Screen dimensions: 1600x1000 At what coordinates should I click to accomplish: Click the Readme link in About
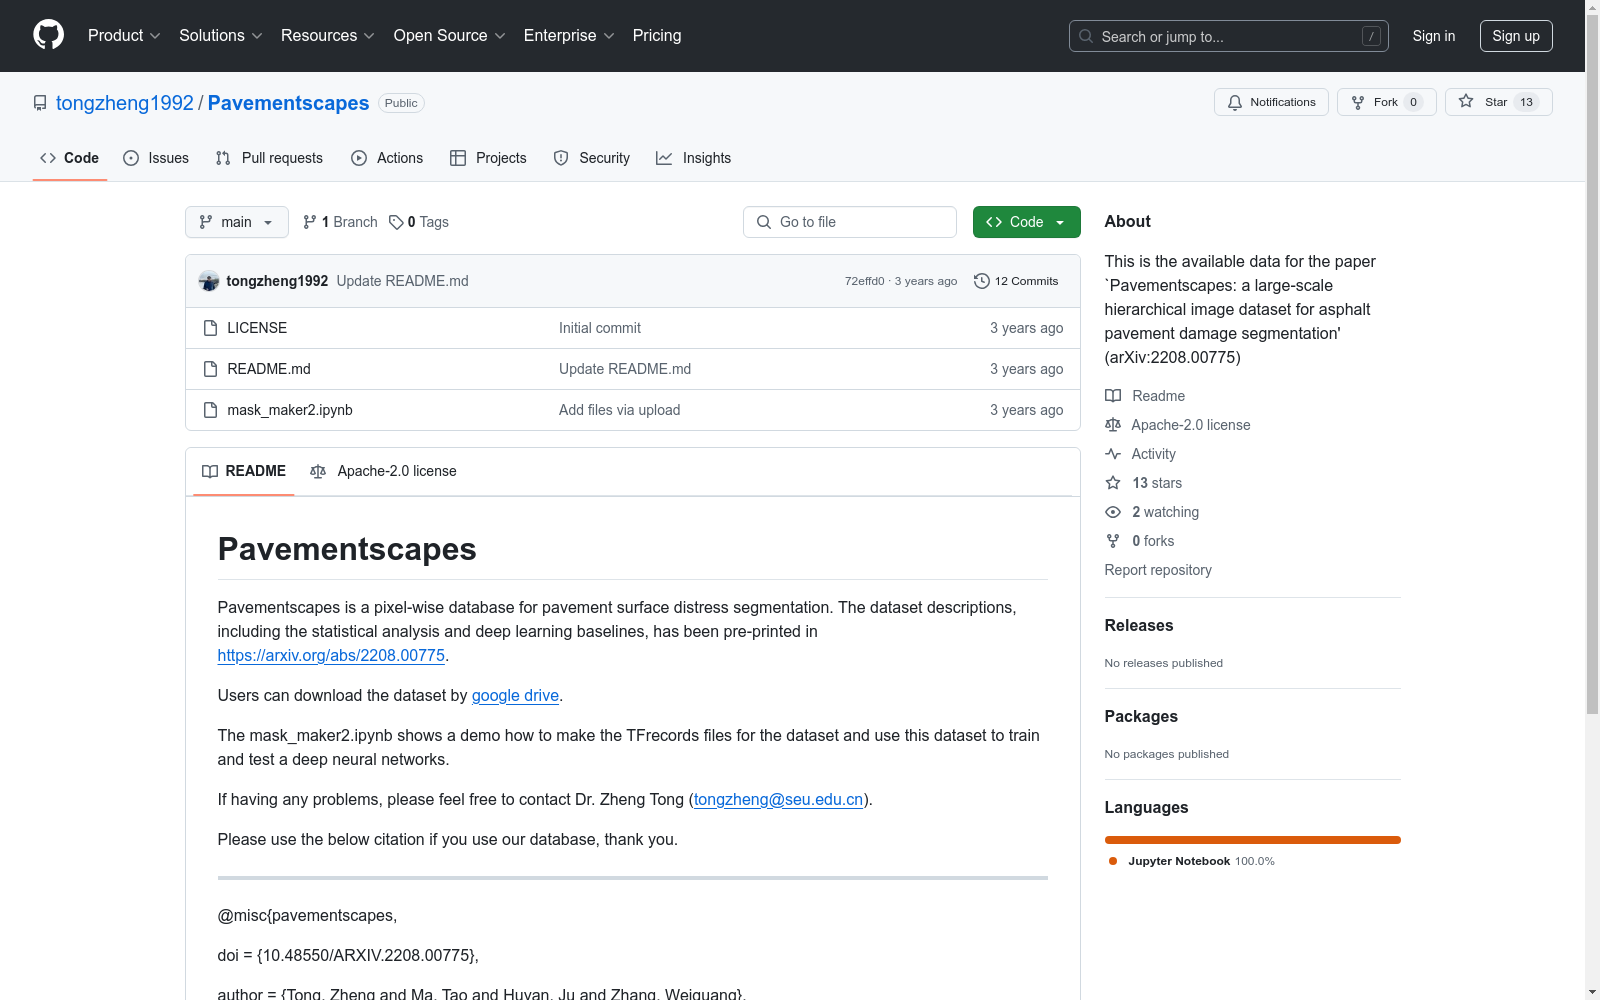click(x=1145, y=396)
